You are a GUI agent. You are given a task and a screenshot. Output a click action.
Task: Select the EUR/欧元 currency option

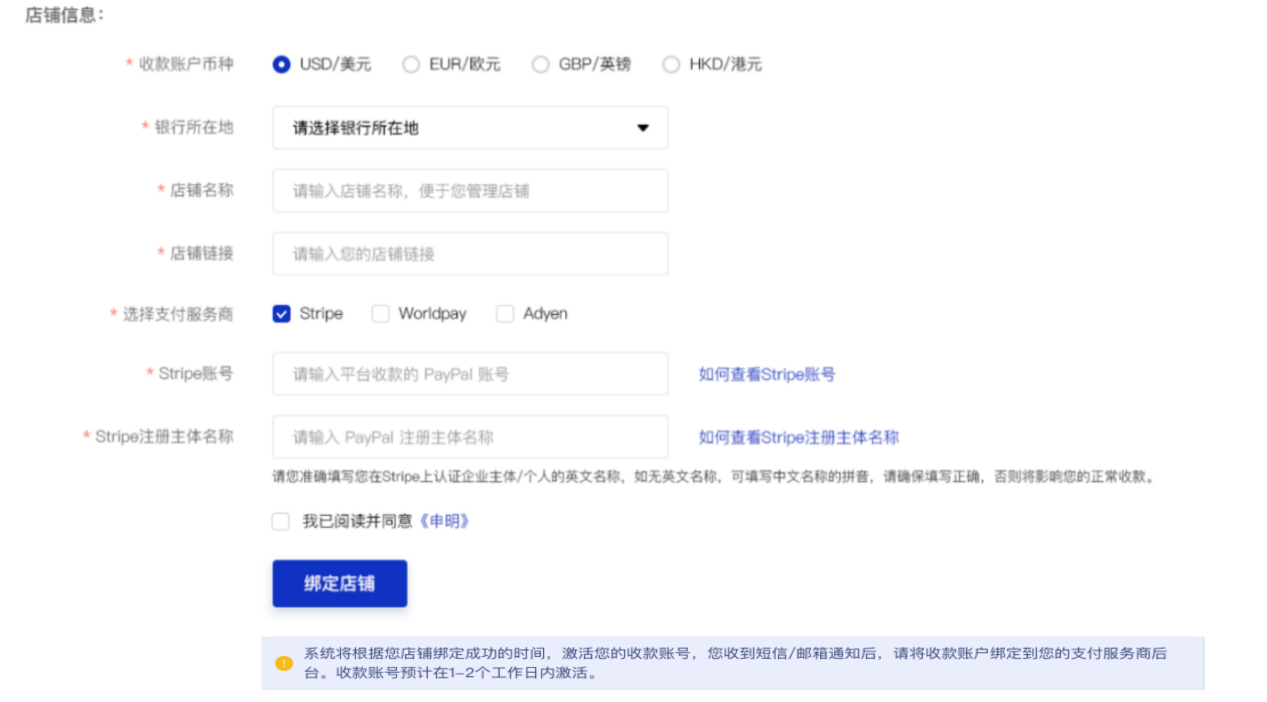pos(411,63)
